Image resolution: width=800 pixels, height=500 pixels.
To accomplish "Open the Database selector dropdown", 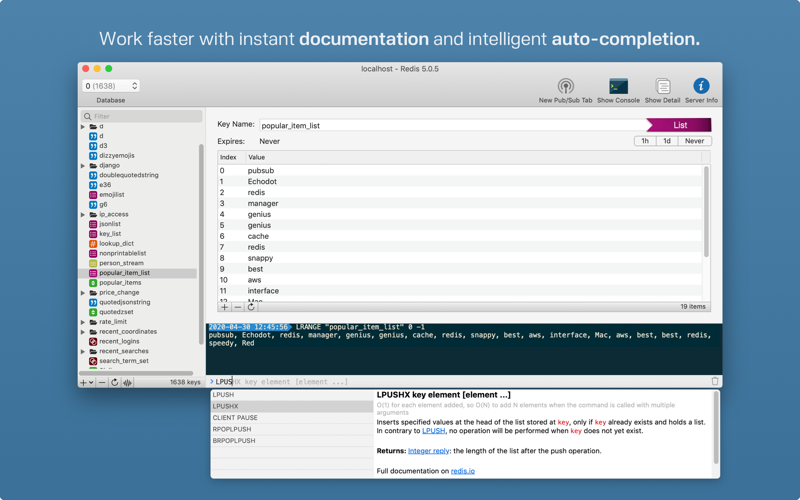I will tap(111, 86).
